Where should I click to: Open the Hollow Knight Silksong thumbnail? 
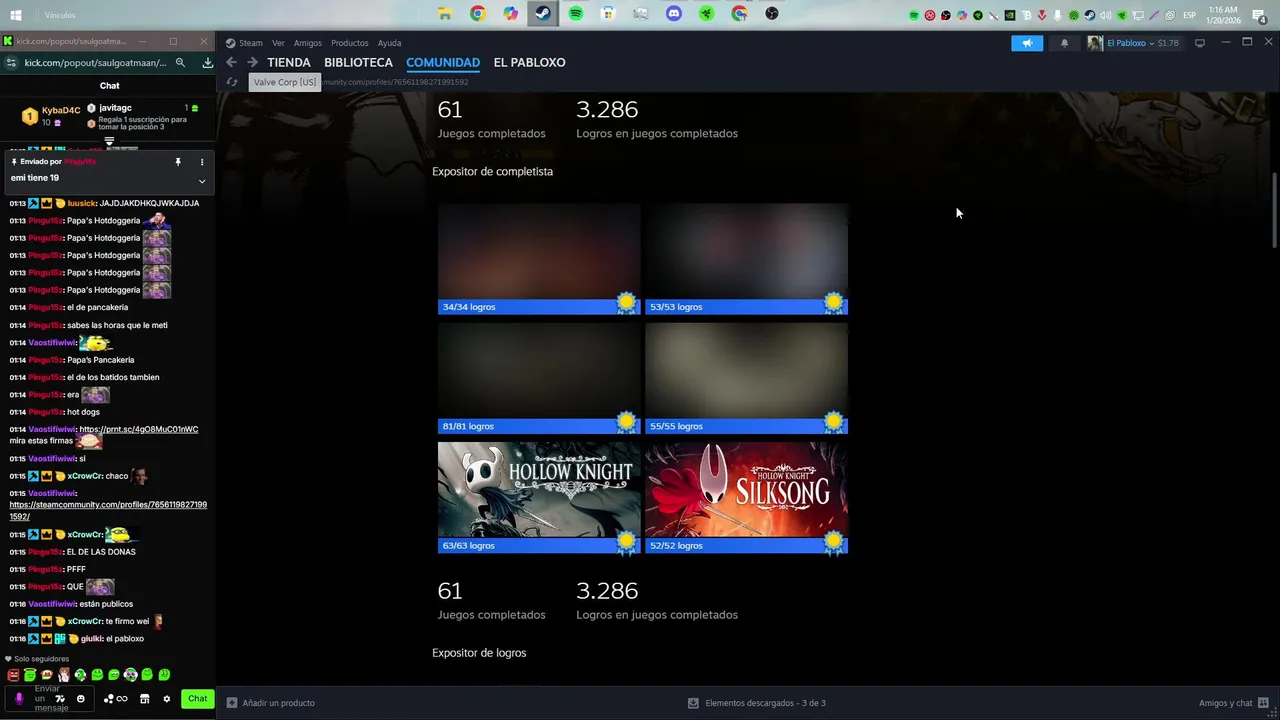746,497
